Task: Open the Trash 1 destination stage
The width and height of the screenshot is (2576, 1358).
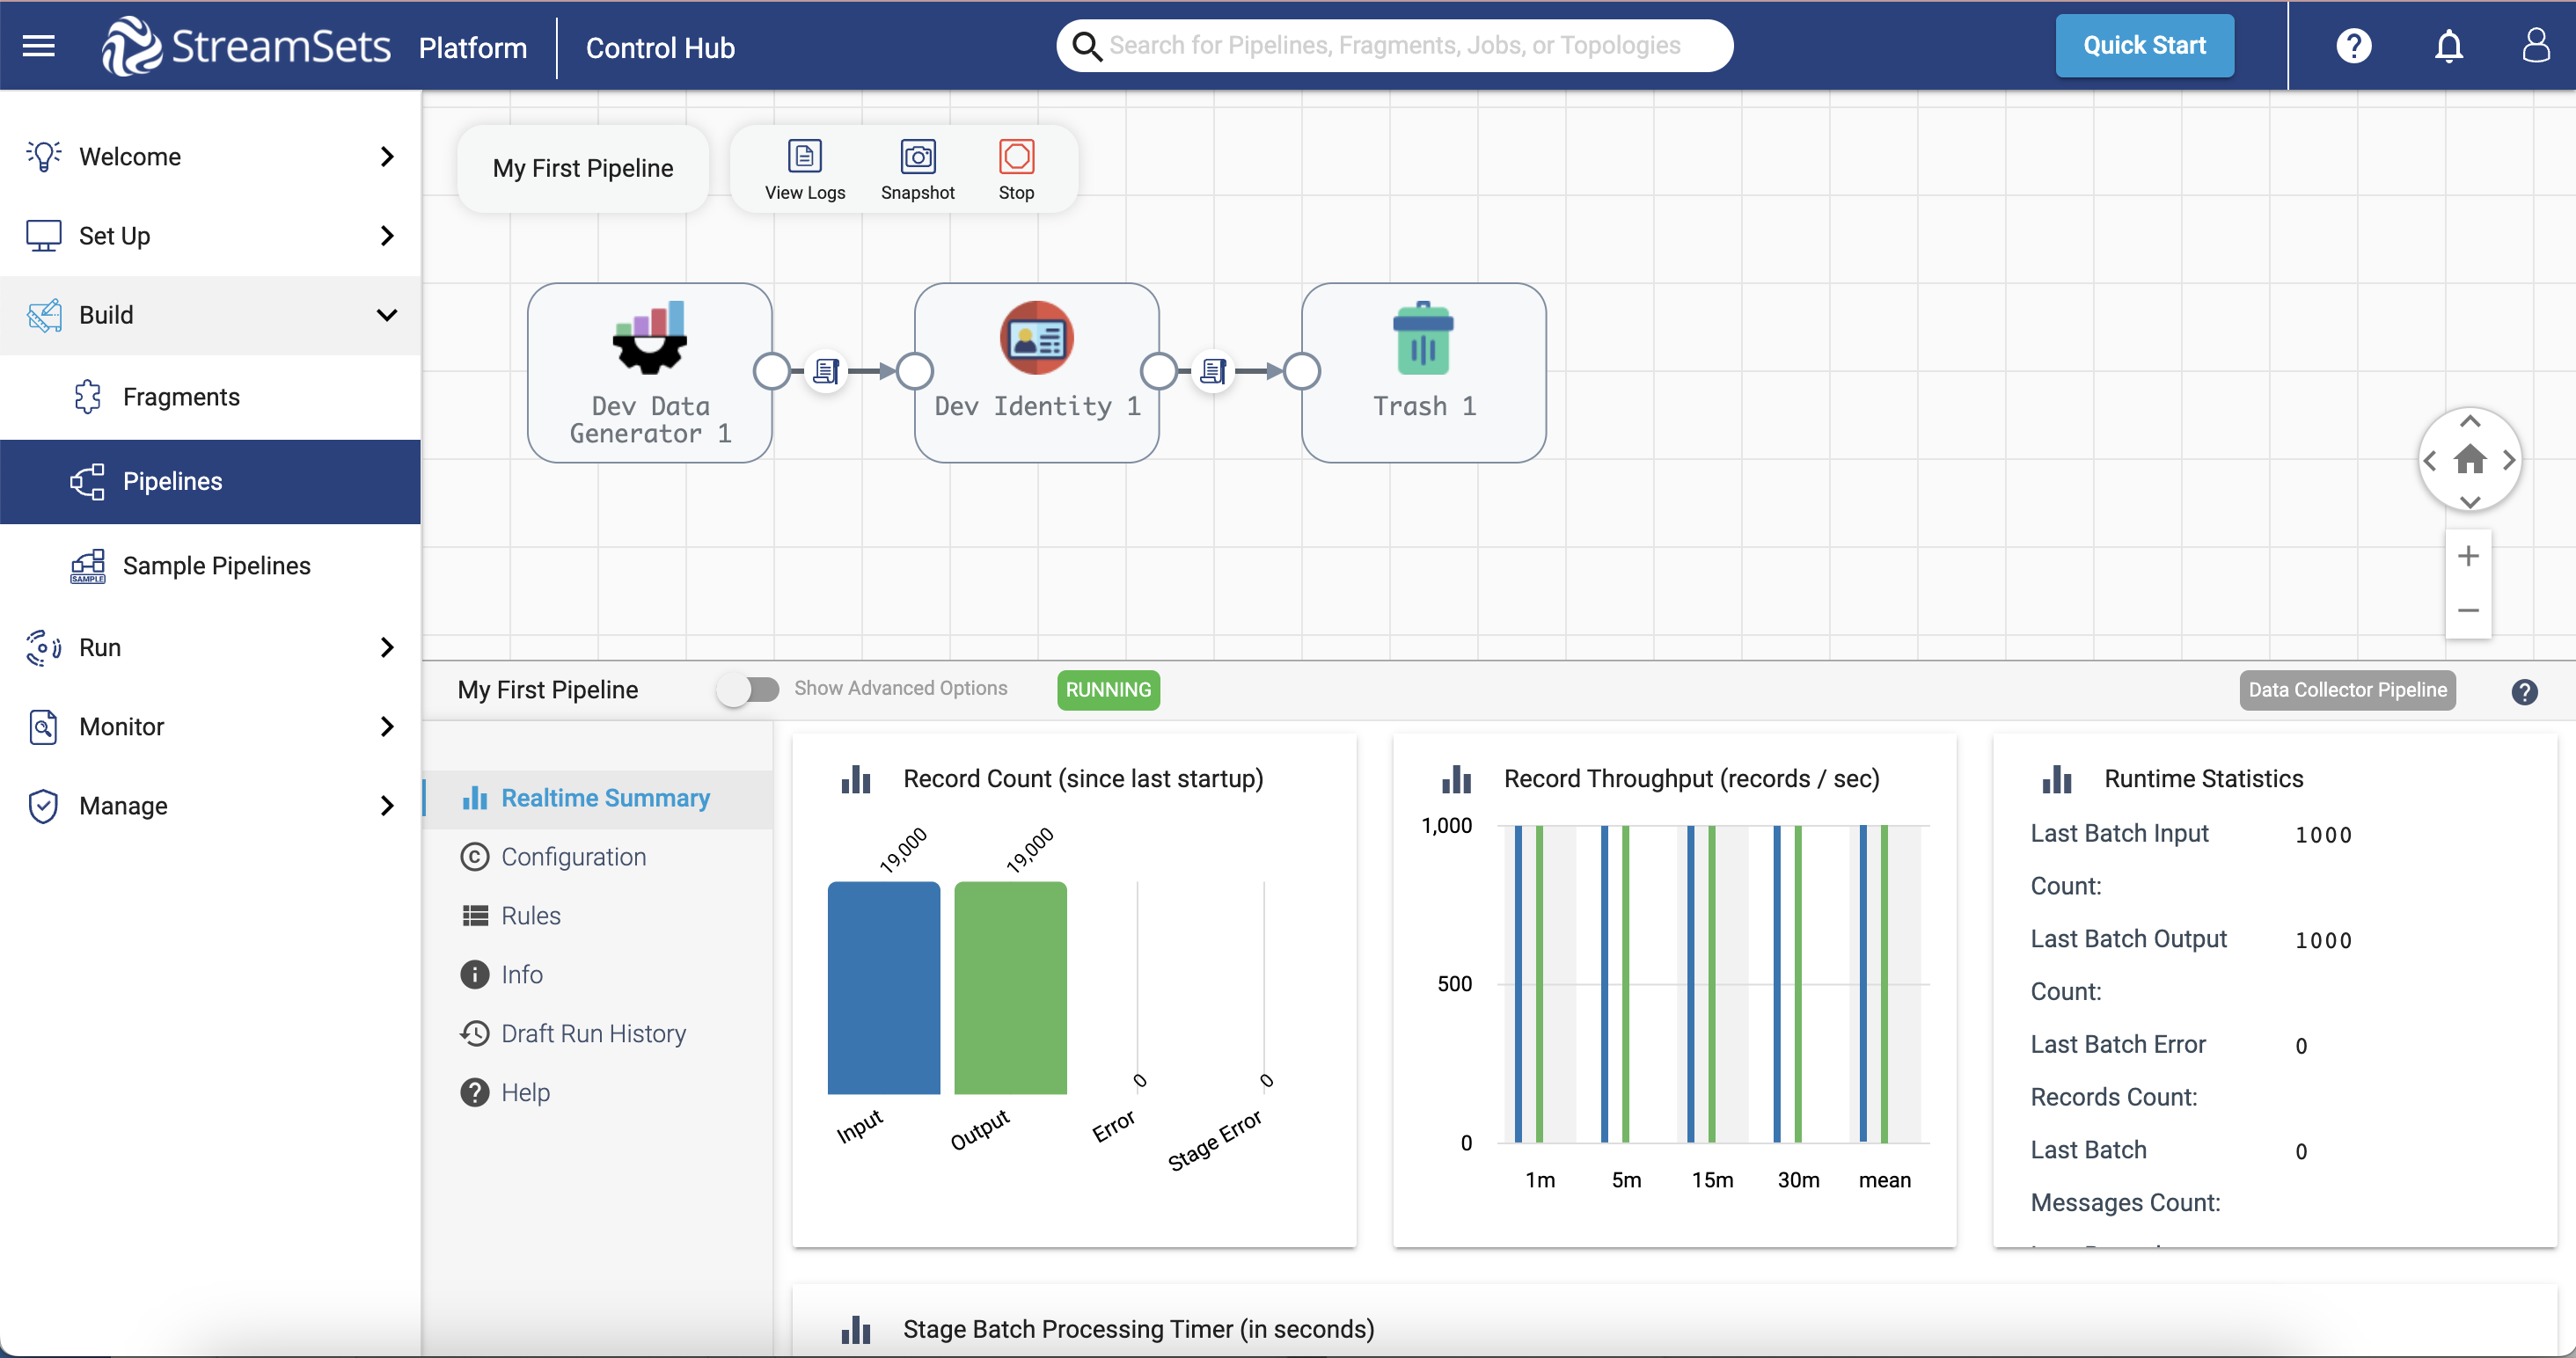Action: 1423,372
